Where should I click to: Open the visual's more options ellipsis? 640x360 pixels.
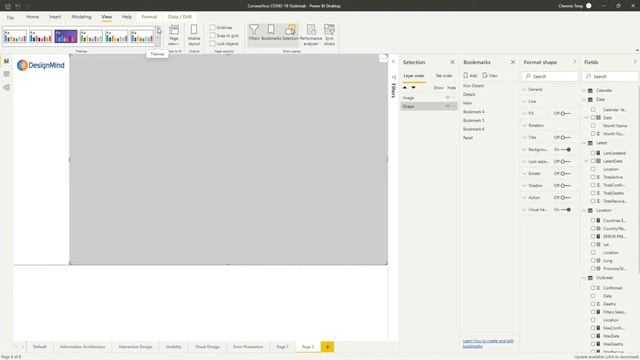pyautogui.click(x=383, y=59)
